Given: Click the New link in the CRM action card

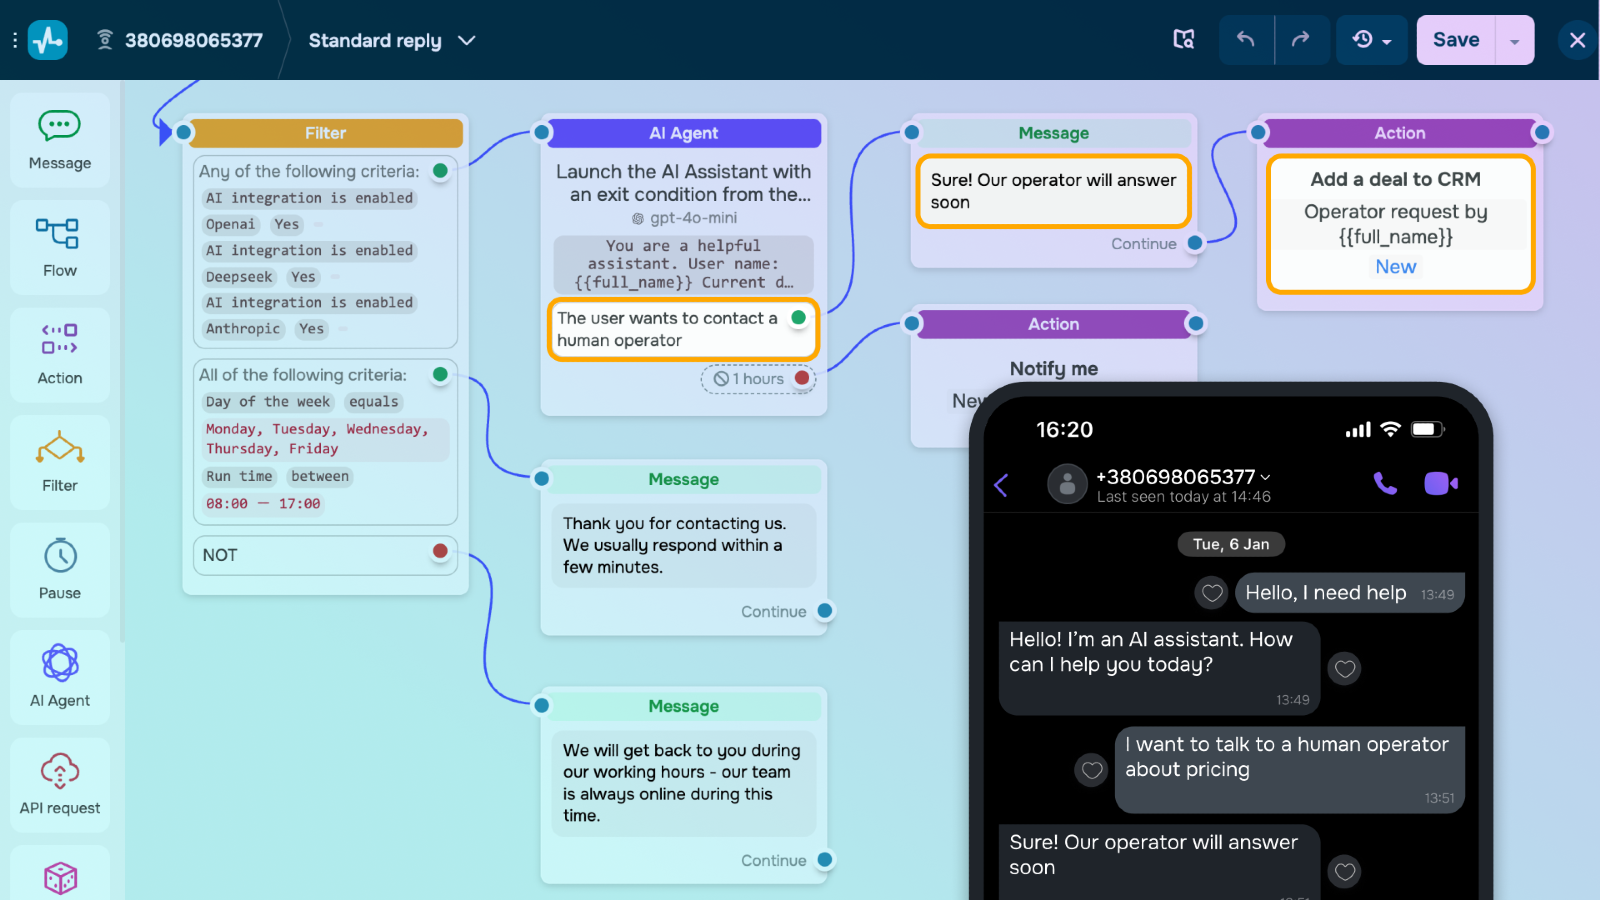Looking at the screenshot, I should (1396, 266).
